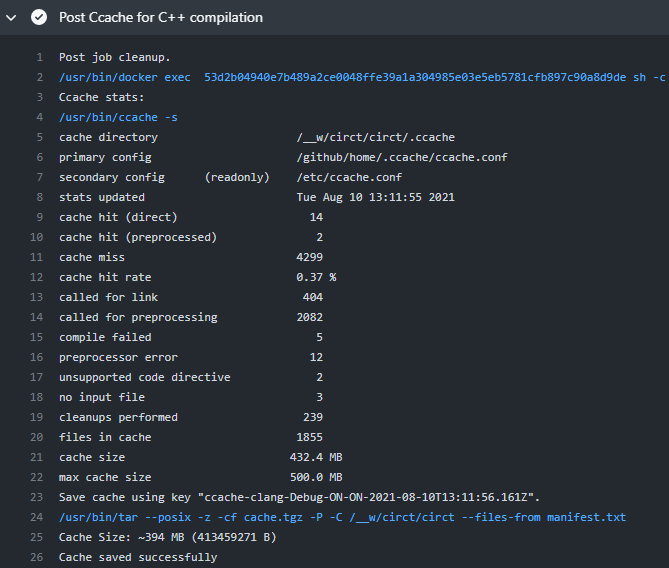Click the stats updated timestamp value
Screen dimensions: 669x568
pos(375,197)
